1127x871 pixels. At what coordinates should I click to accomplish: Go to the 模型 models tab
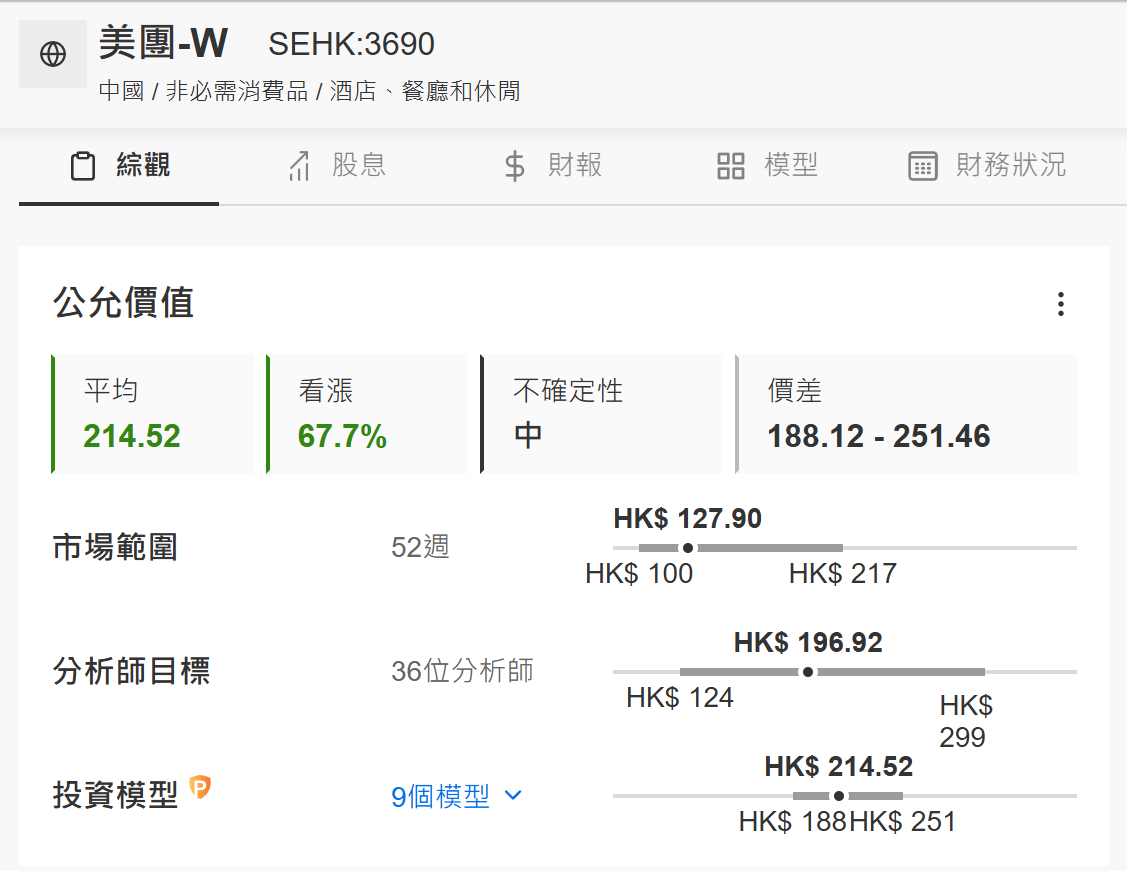pos(768,165)
